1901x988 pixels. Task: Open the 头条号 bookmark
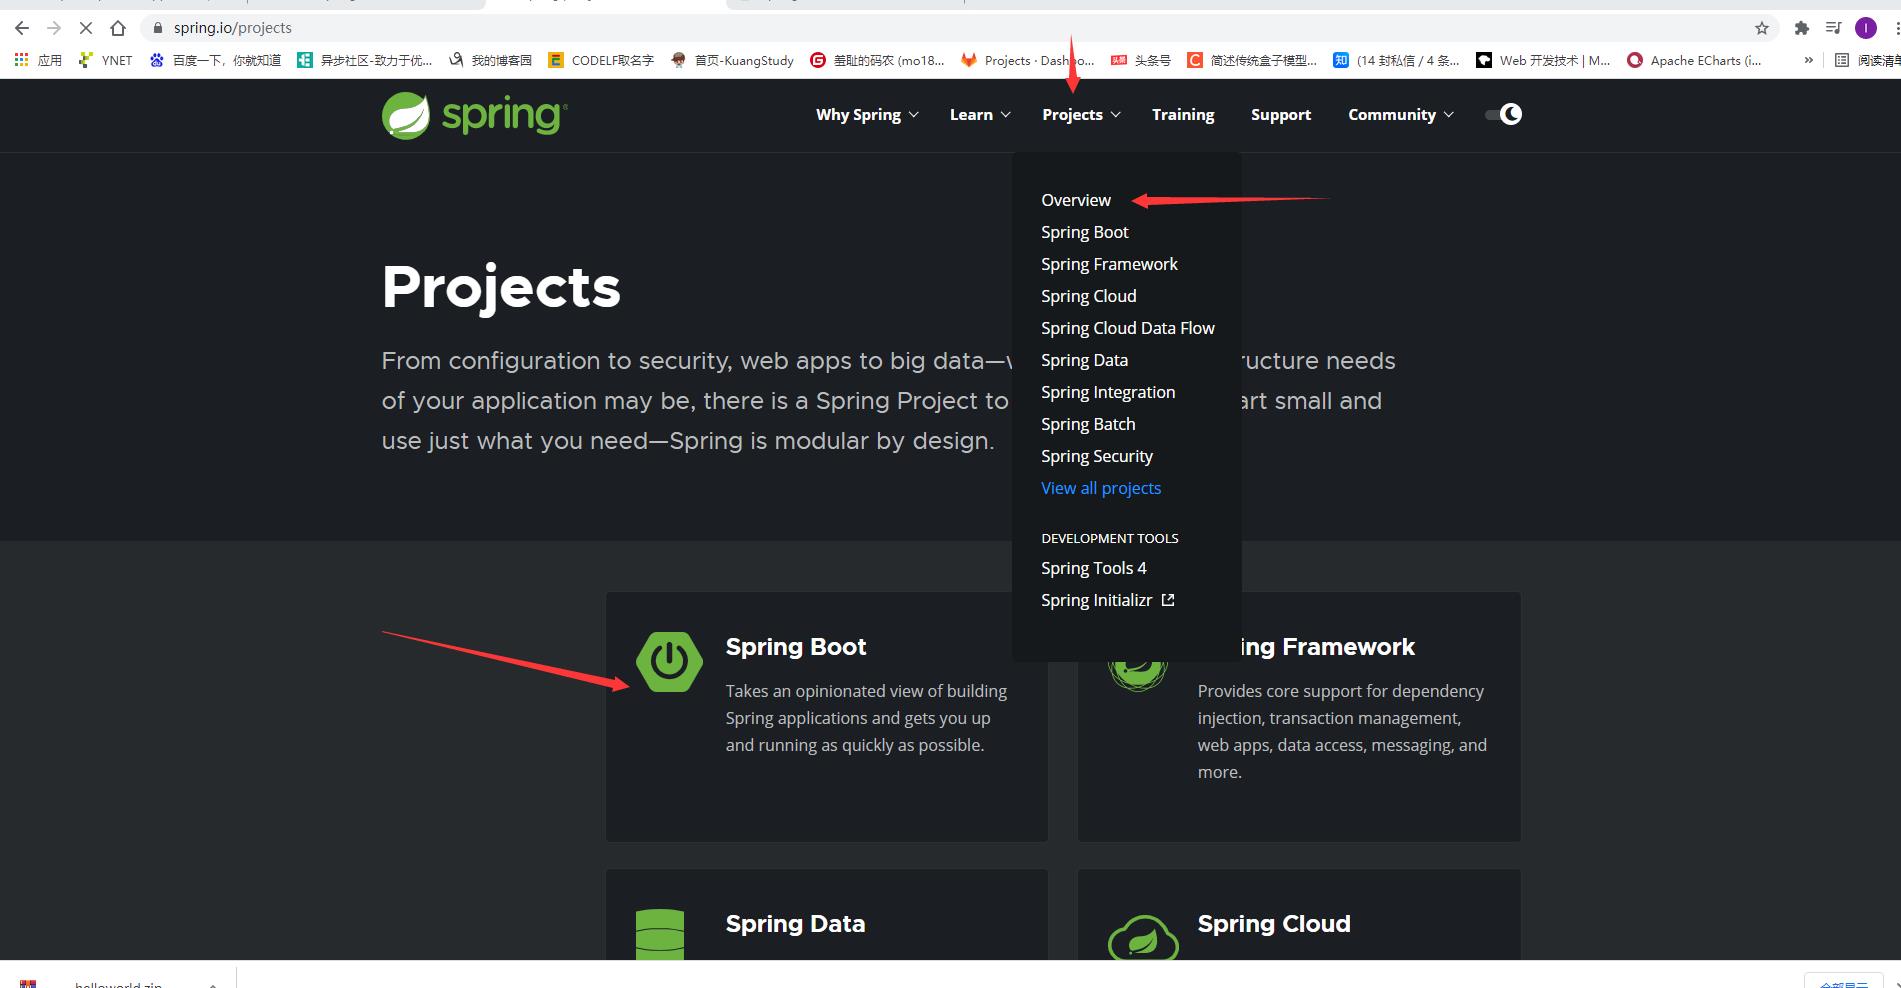tap(1140, 60)
